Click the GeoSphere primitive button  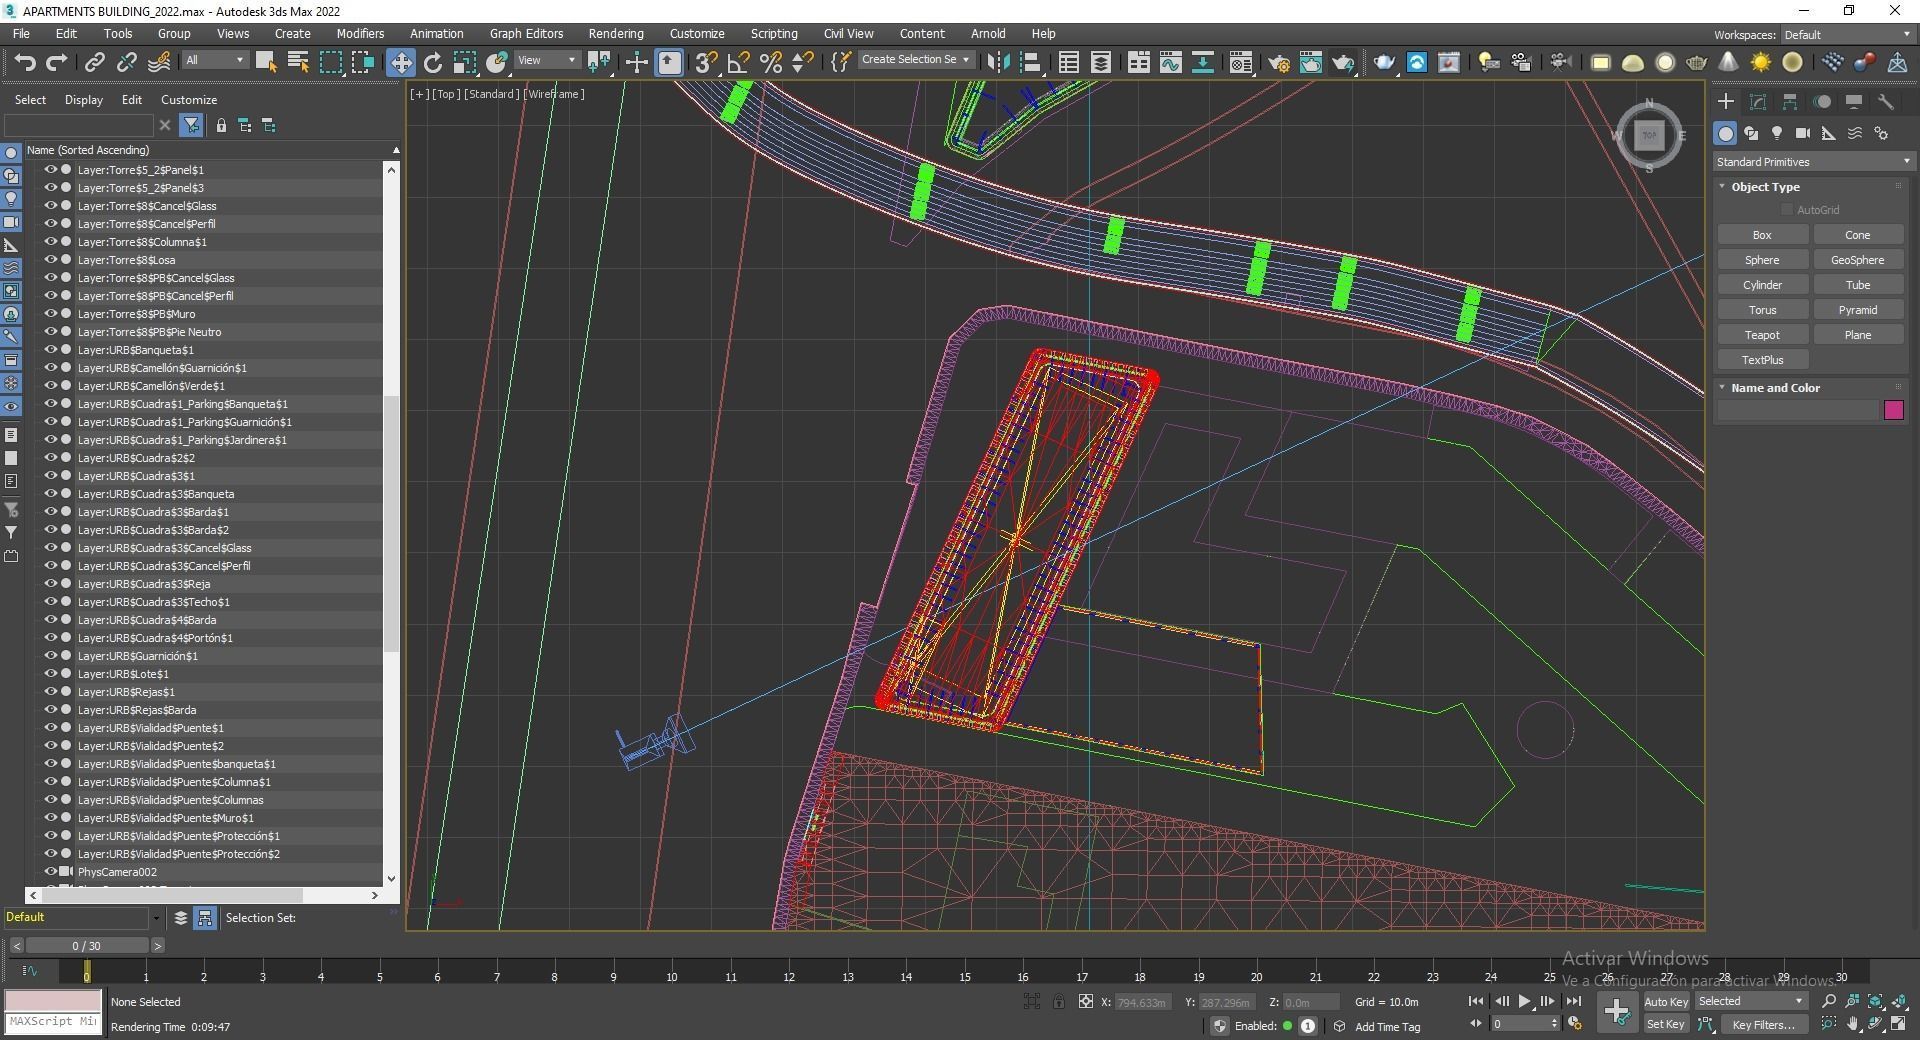click(x=1858, y=260)
